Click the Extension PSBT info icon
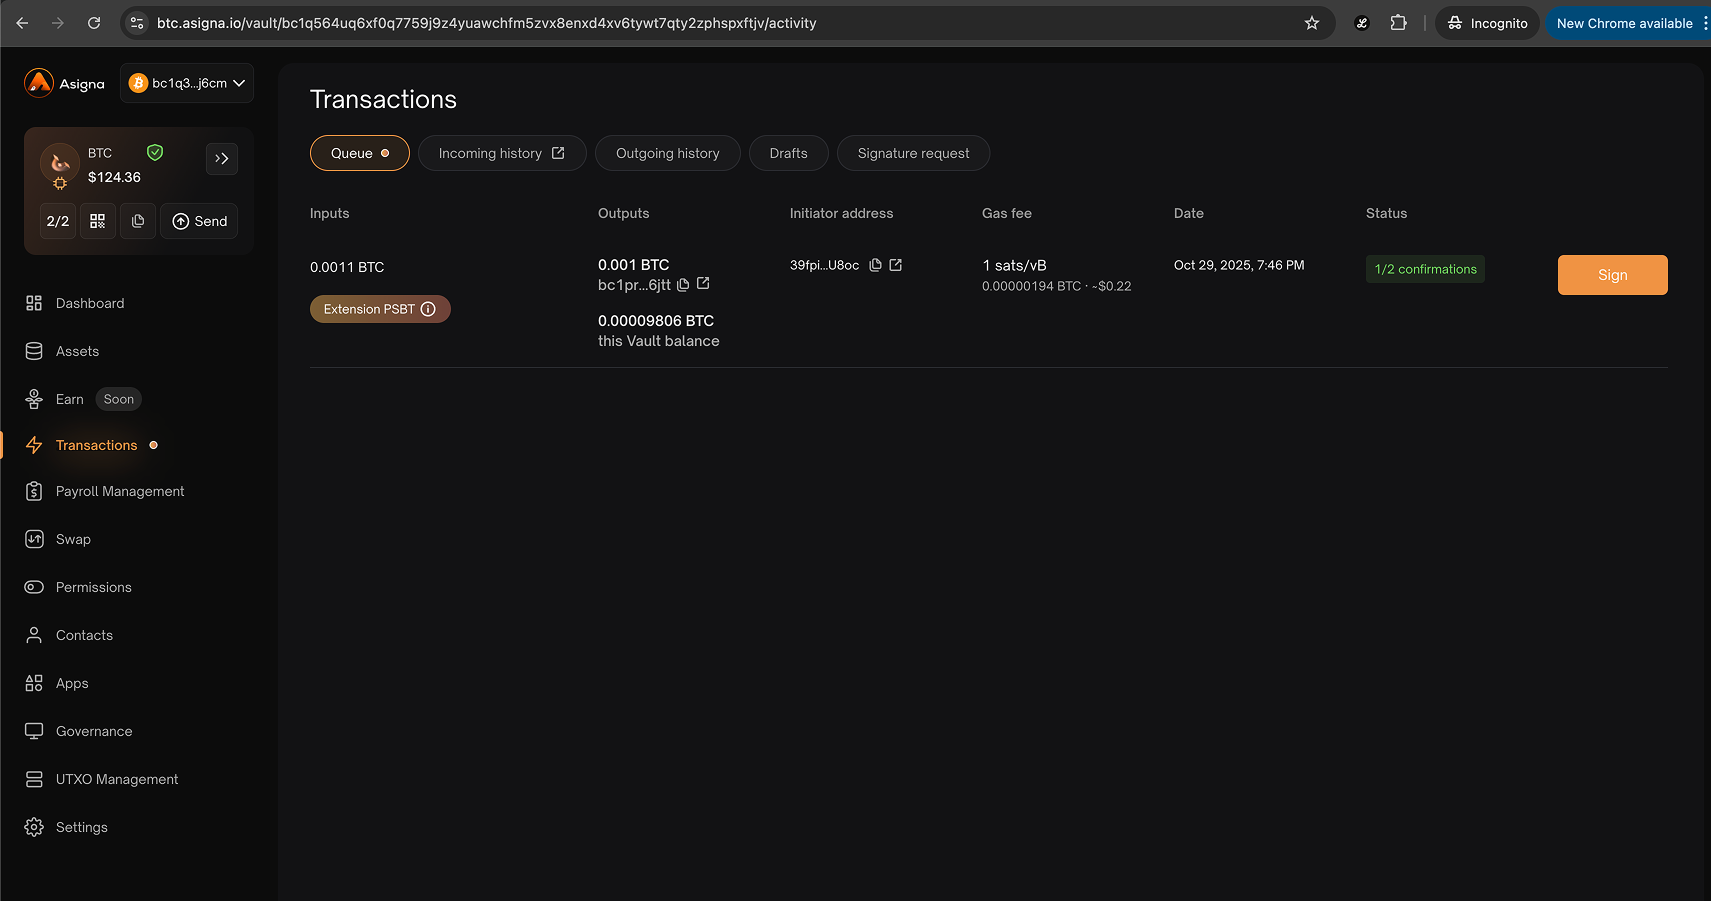This screenshot has height=901, width=1711. point(428,309)
